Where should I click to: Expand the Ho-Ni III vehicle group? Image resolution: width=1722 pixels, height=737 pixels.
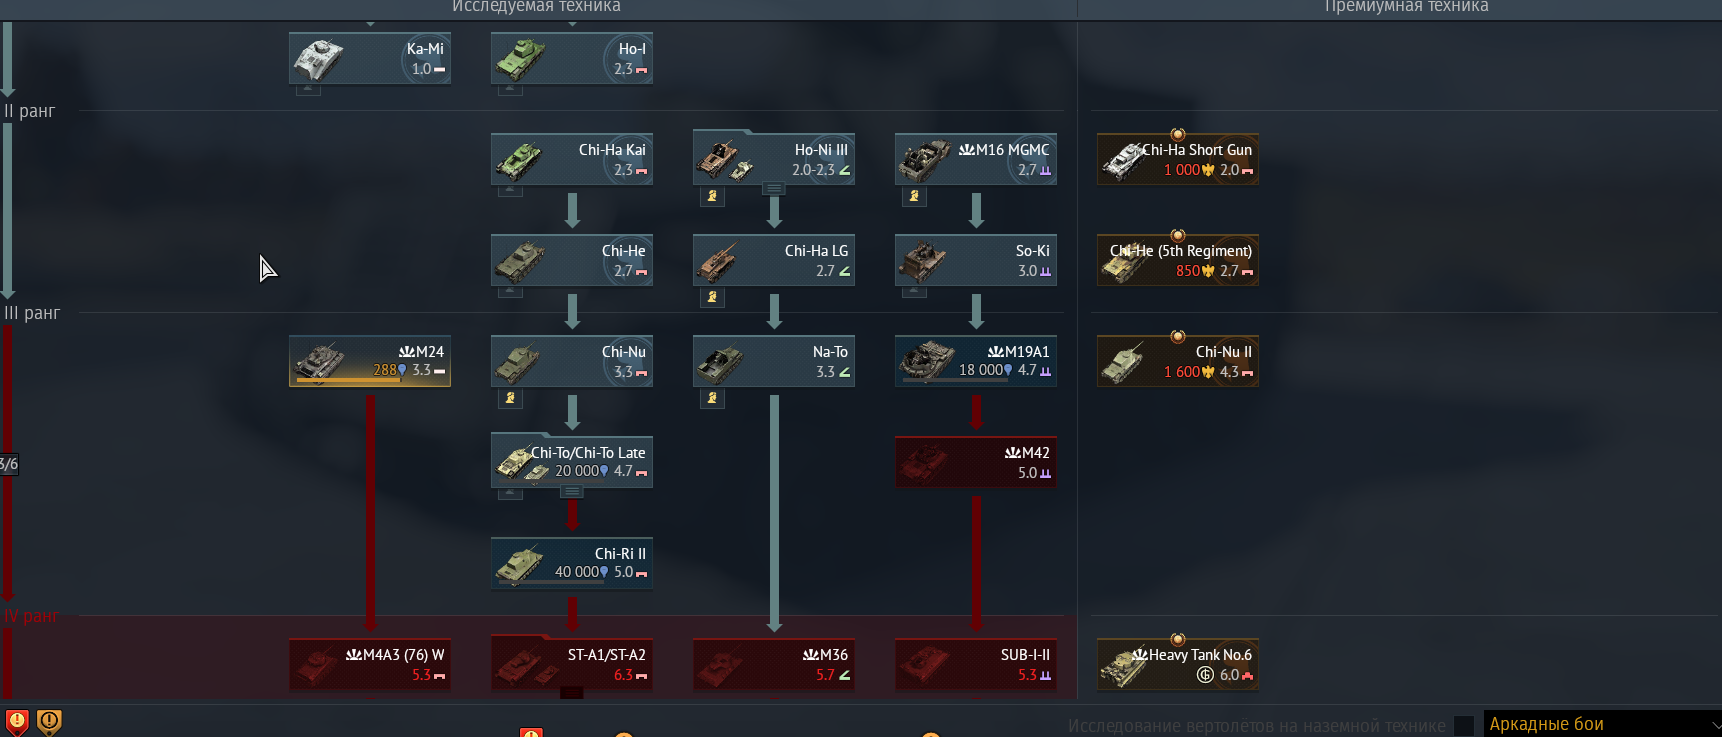click(x=773, y=188)
